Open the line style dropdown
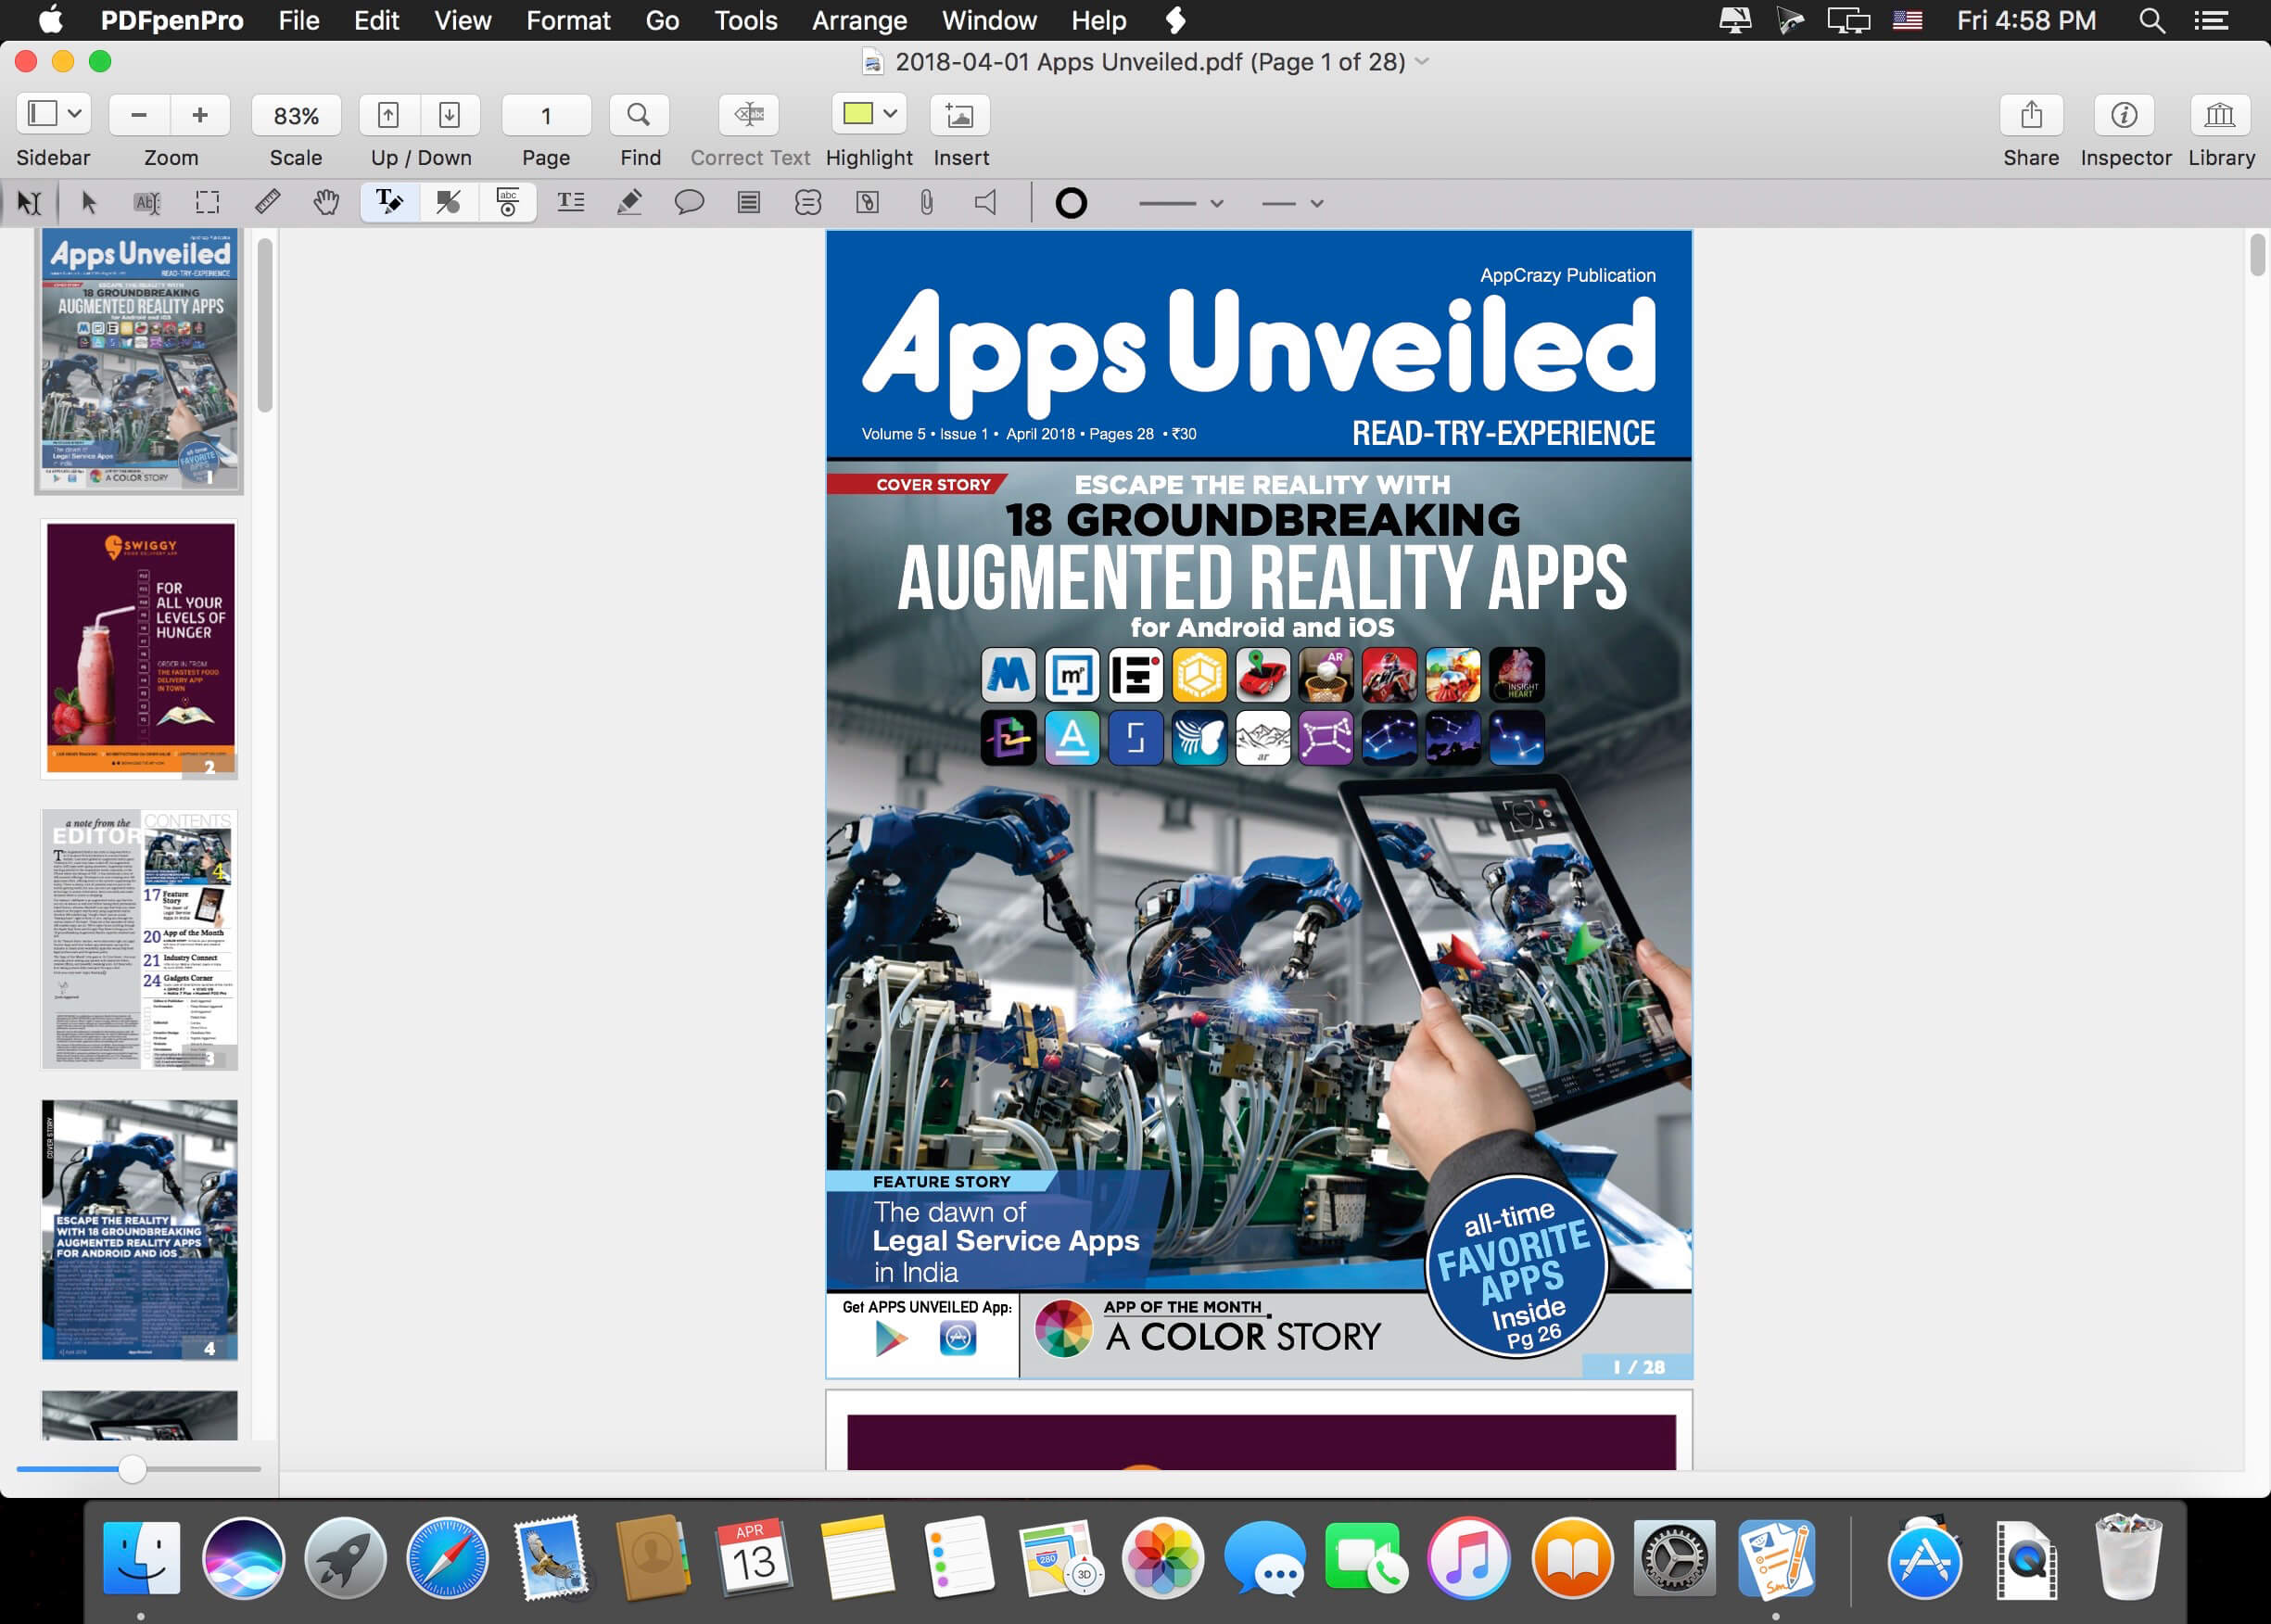 tap(1182, 203)
